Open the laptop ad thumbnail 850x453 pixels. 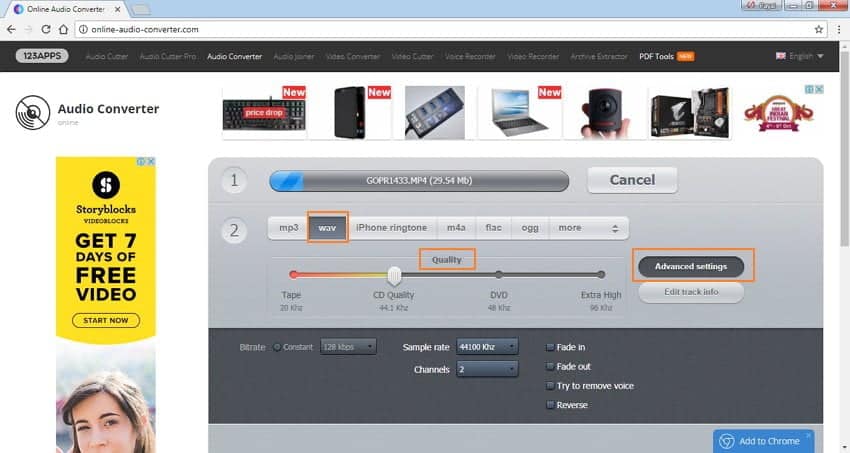(x=519, y=112)
